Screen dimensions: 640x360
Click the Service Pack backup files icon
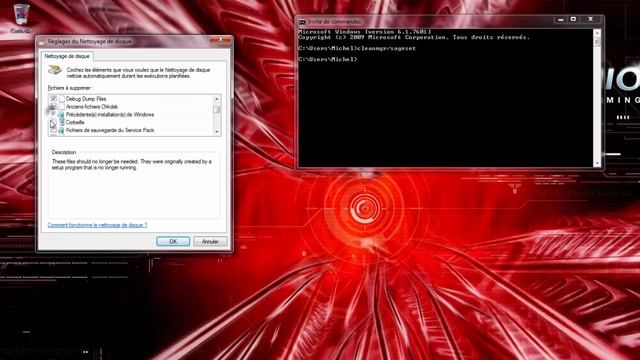pos(62,130)
